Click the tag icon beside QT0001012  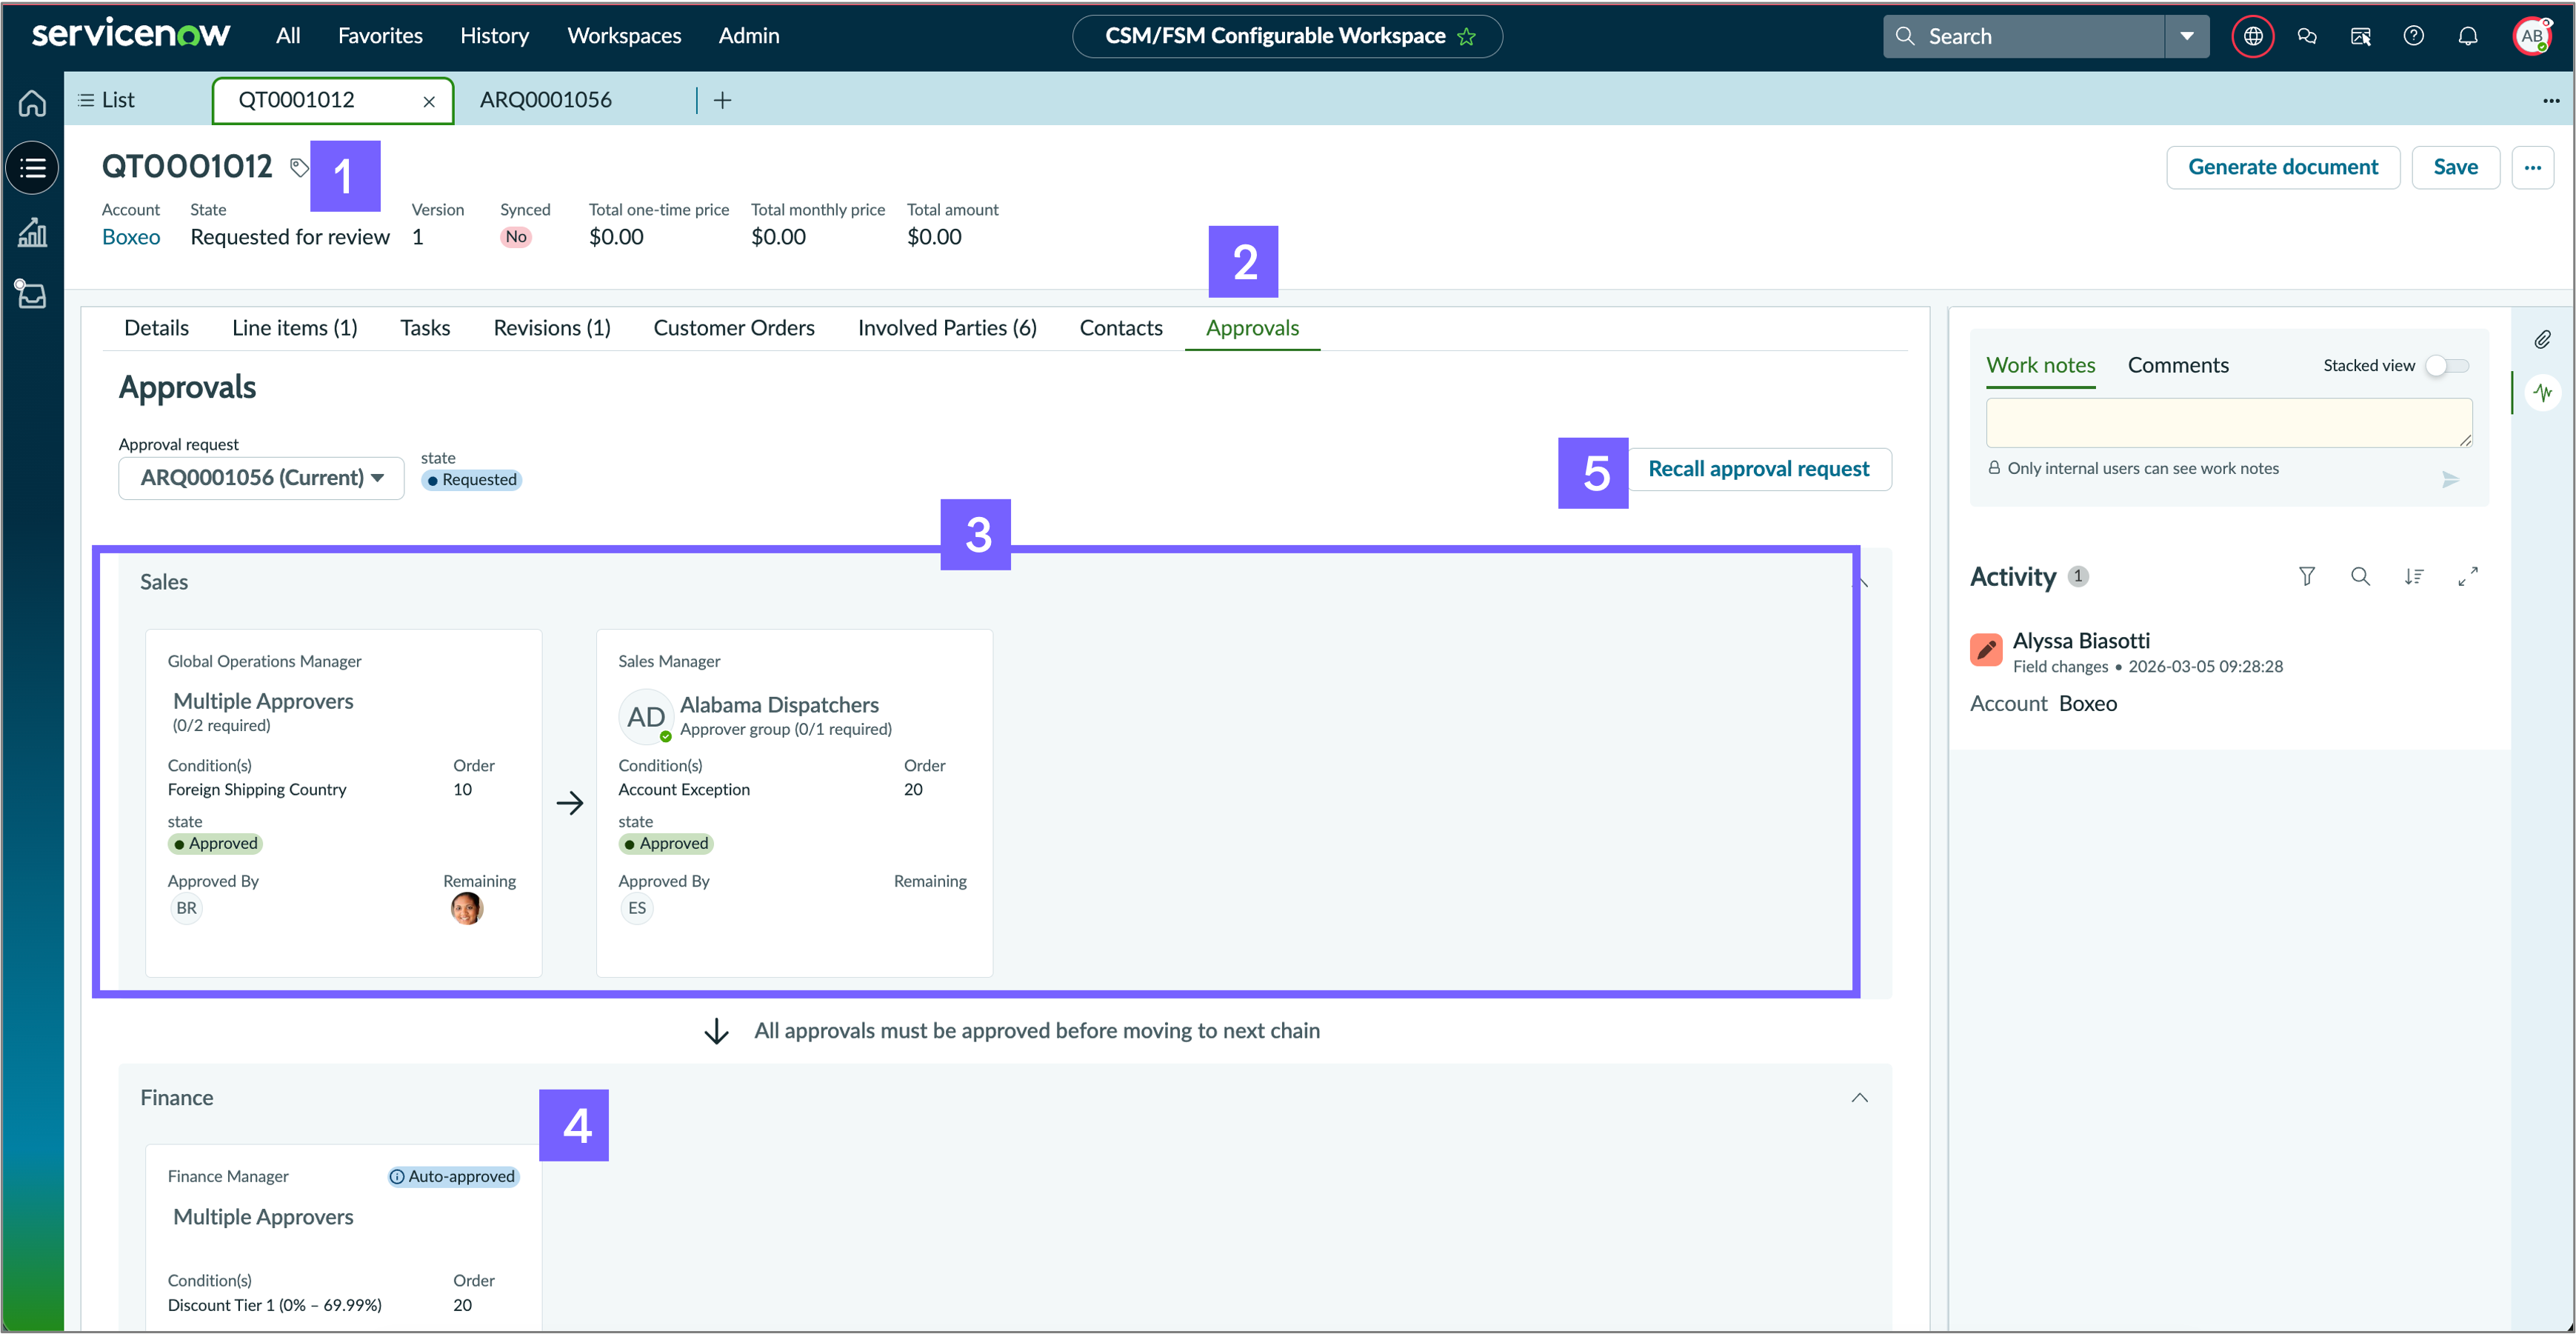click(299, 167)
